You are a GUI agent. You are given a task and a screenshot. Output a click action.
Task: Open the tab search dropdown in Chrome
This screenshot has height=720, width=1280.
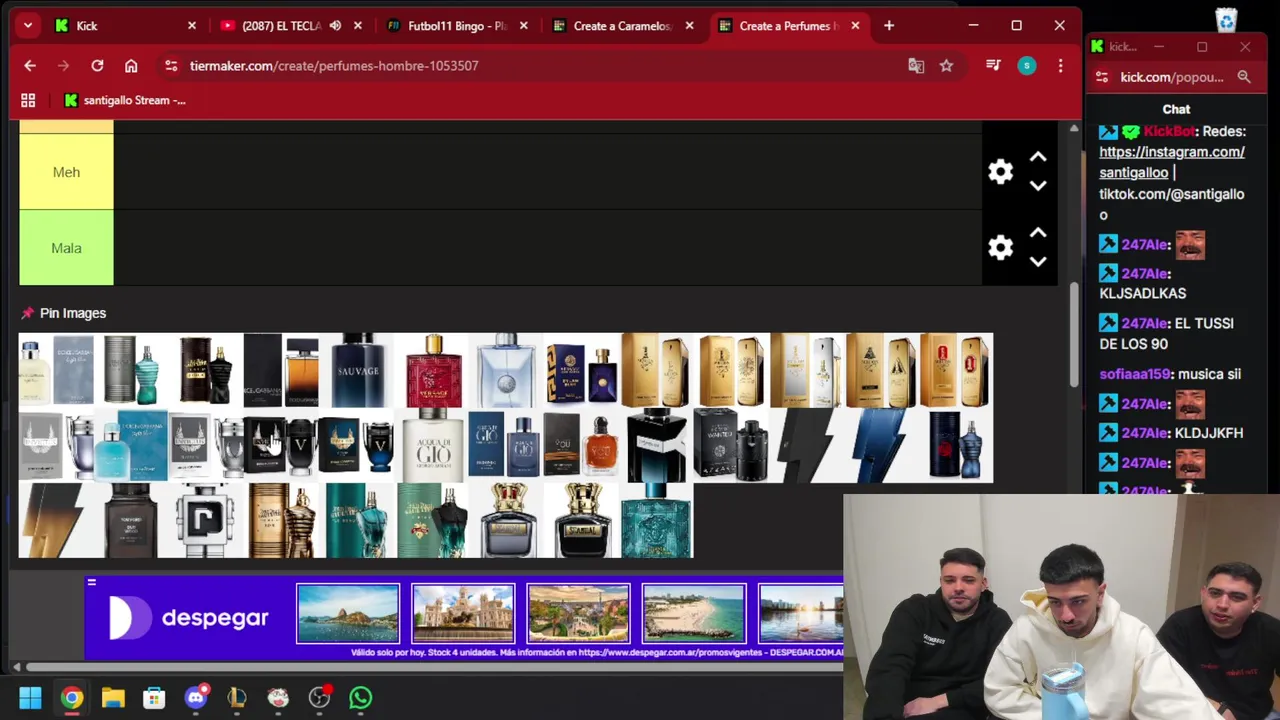(28, 26)
